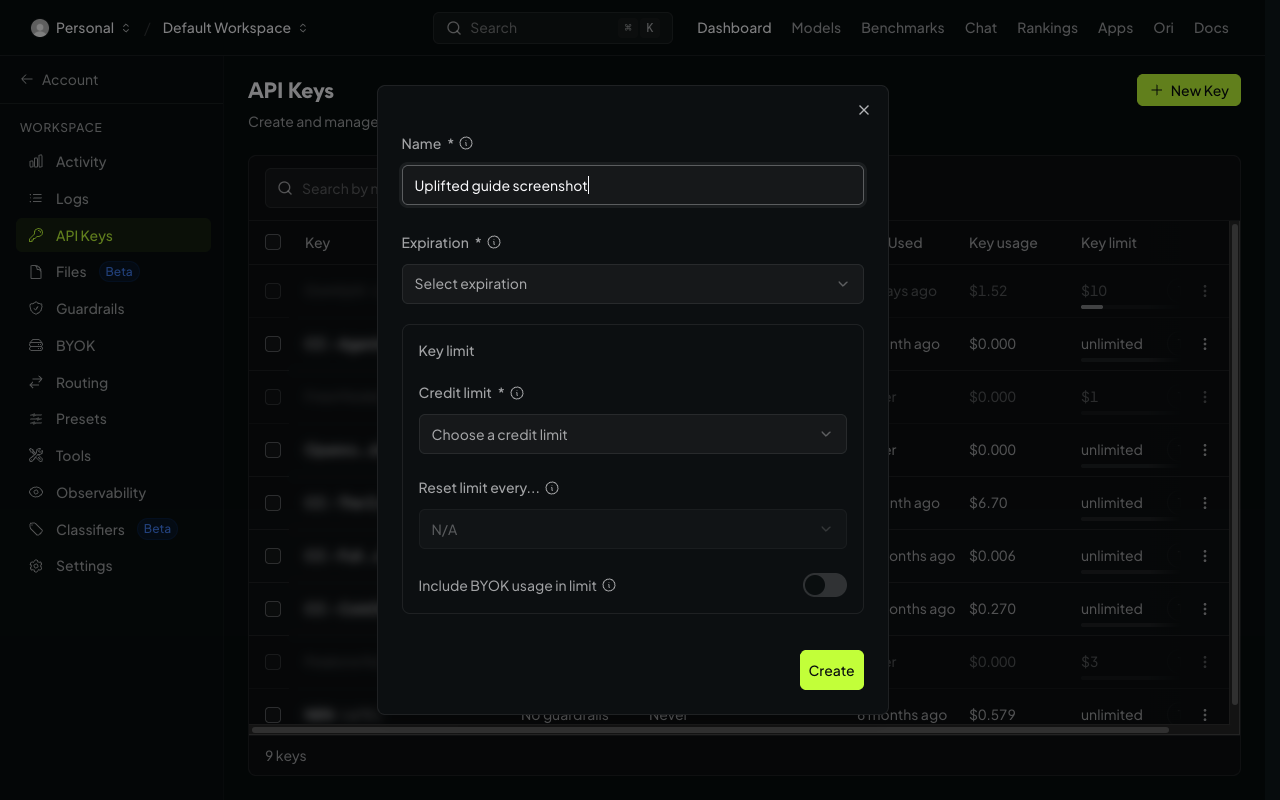Open the Settings sidebar item
The height and width of the screenshot is (800, 1280).
point(114,566)
